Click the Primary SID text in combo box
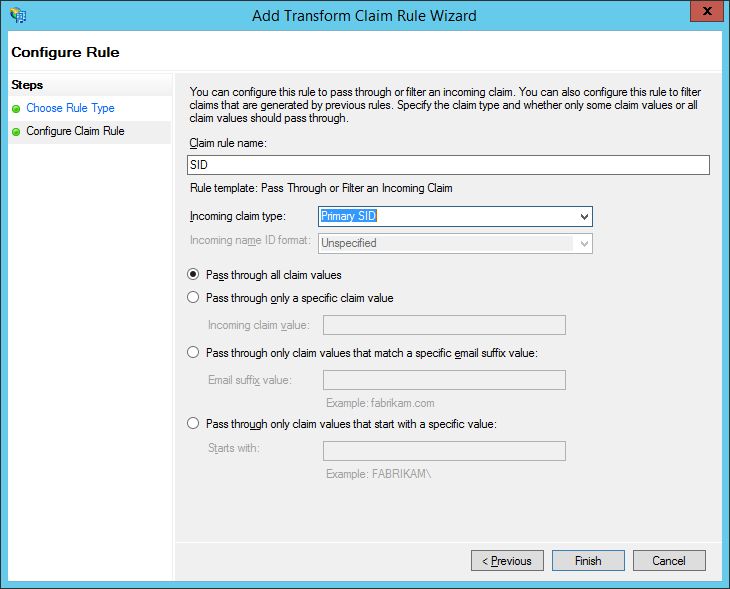Image resolution: width=730 pixels, height=589 pixels. 349,217
